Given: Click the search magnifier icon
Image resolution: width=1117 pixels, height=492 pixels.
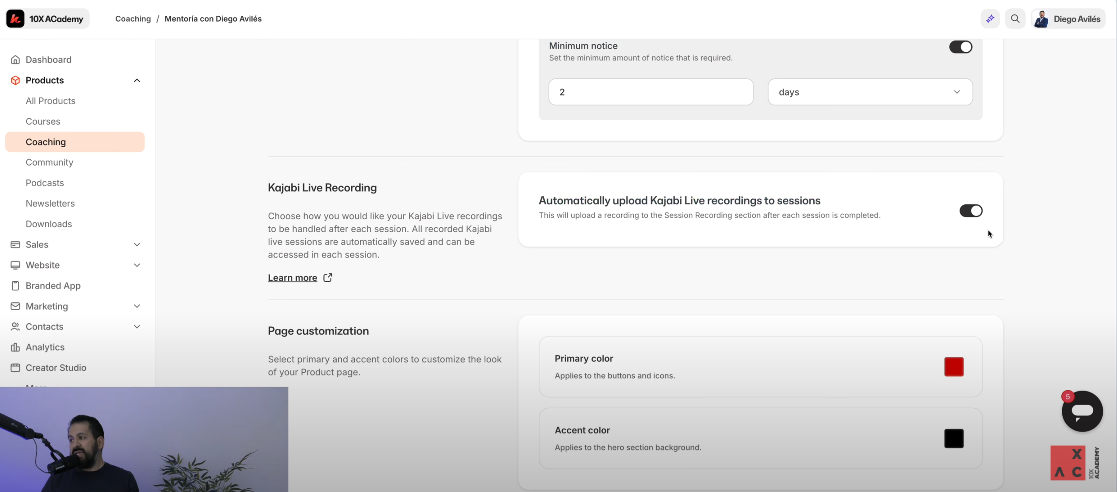Looking at the screenshot, I should (x=1015, y=18).
